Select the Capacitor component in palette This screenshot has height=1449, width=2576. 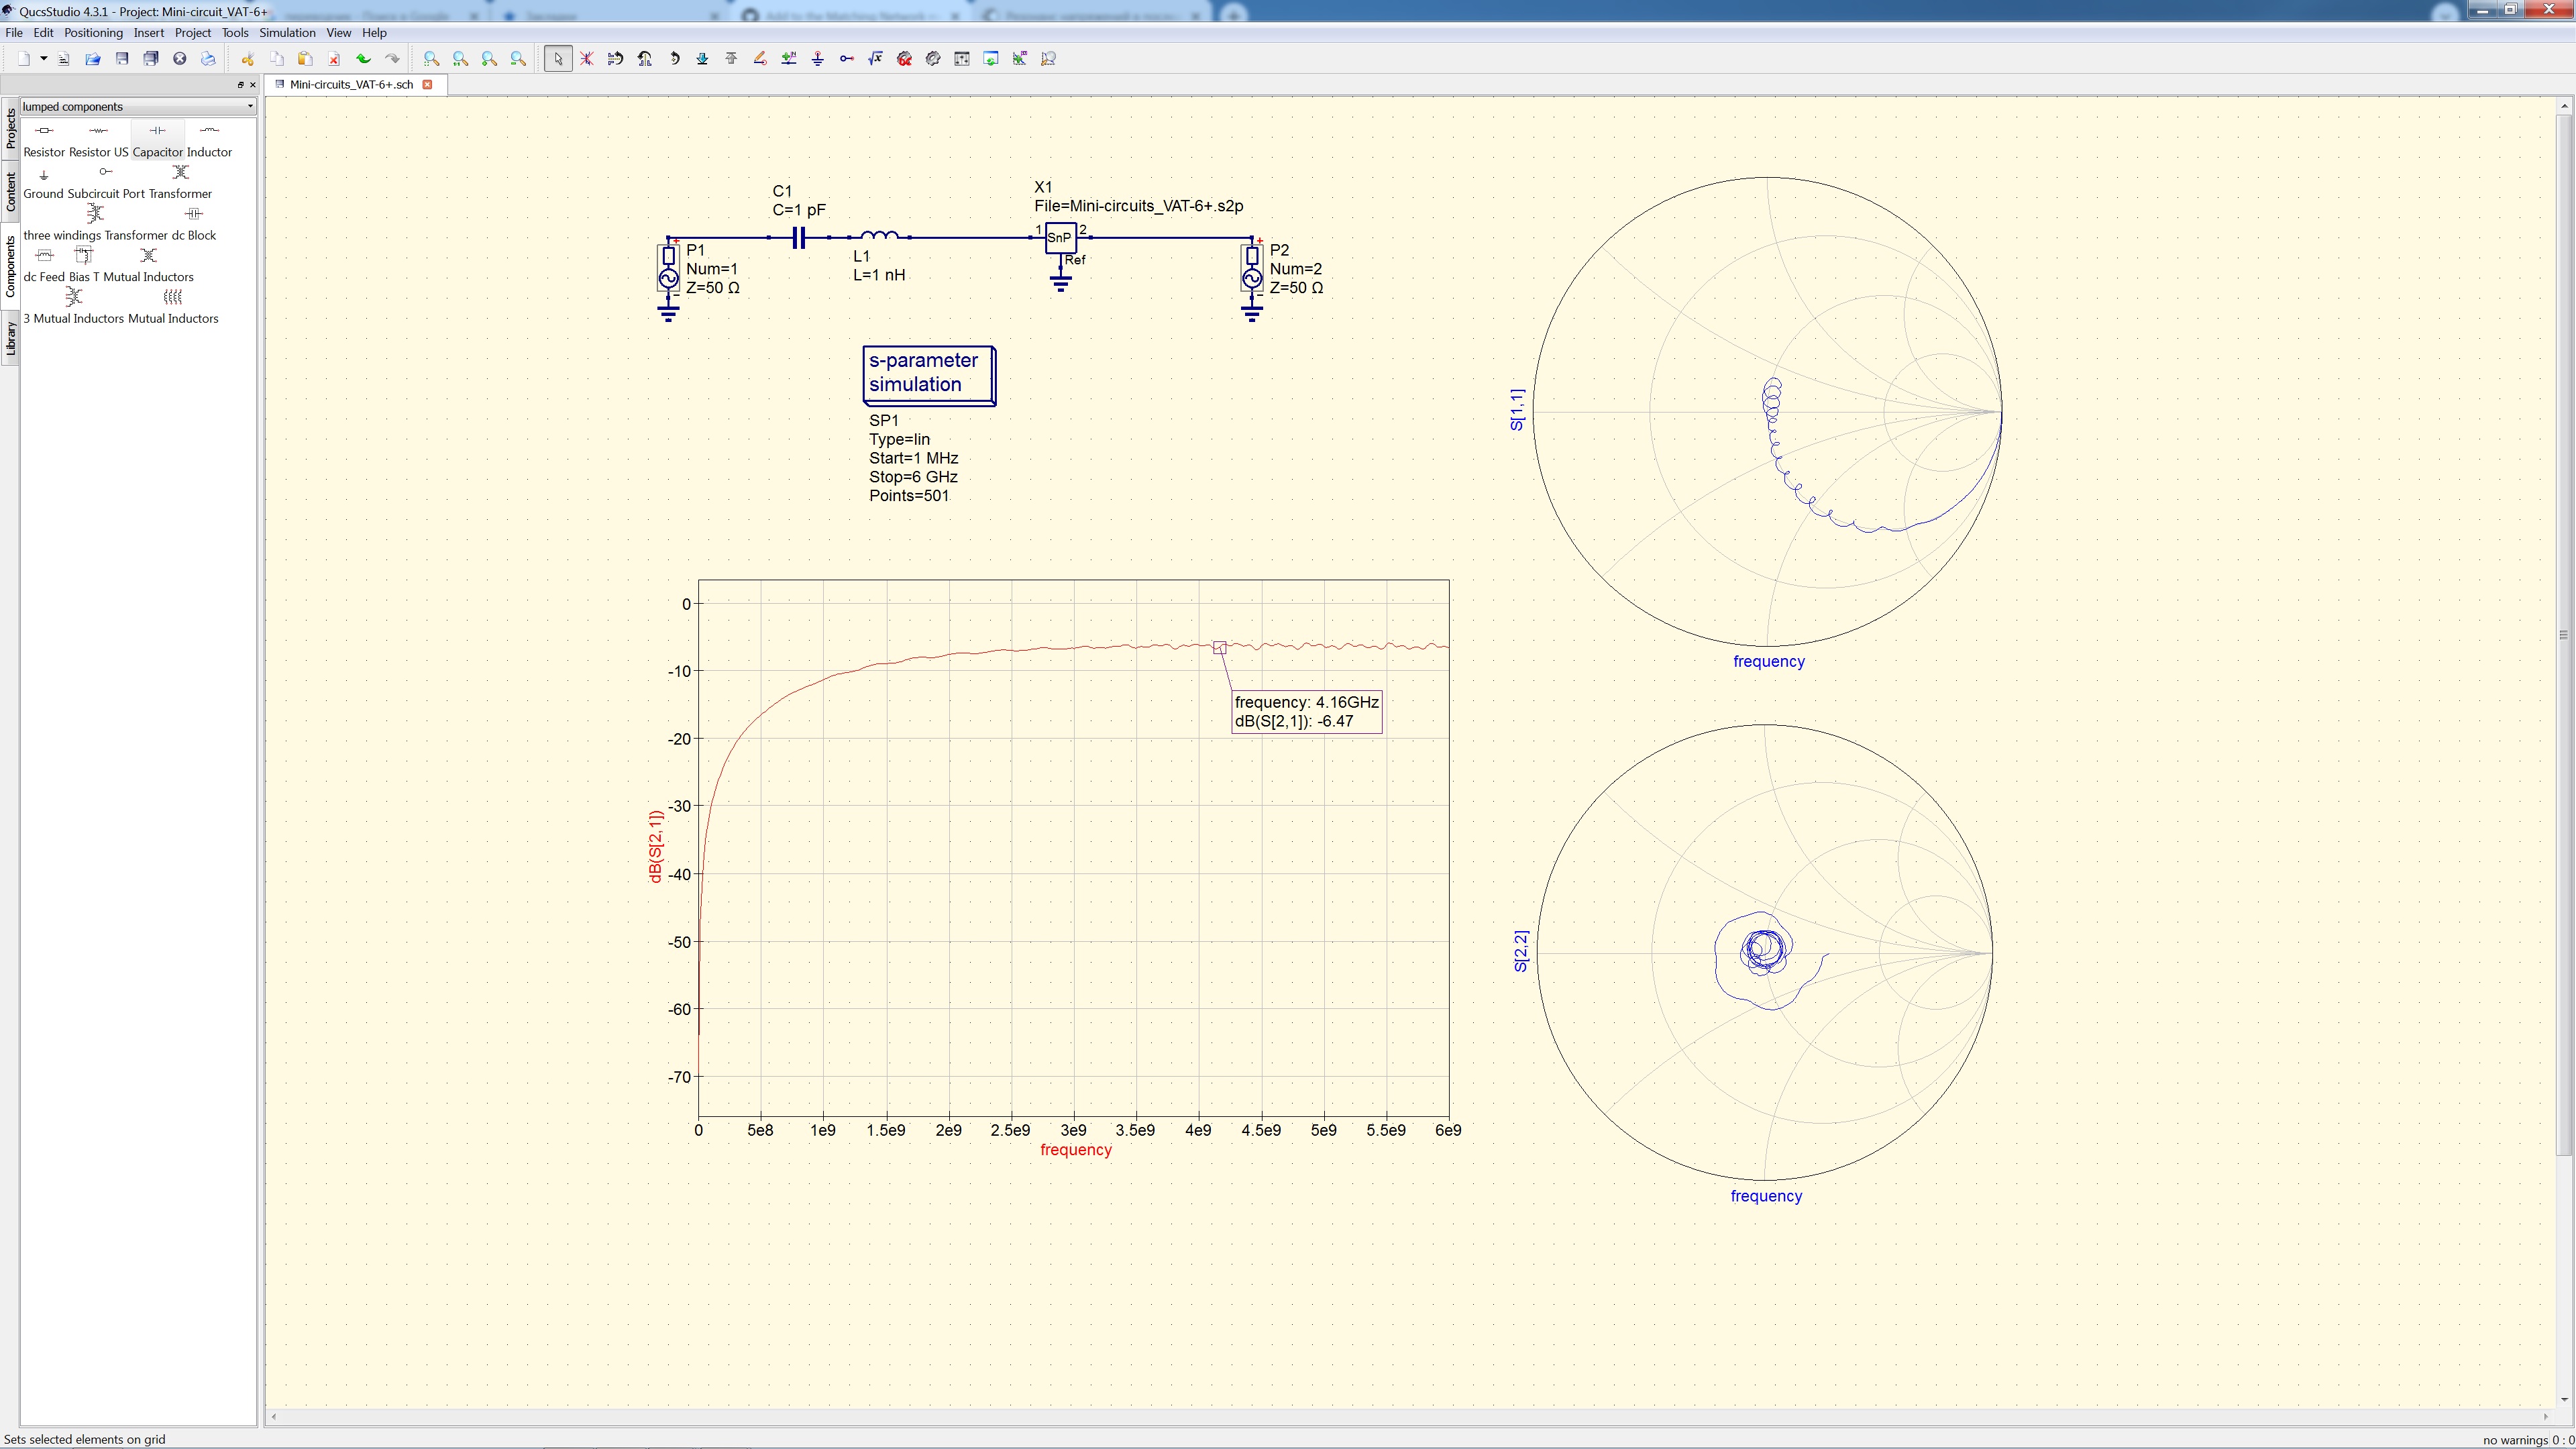pos(158,140)
